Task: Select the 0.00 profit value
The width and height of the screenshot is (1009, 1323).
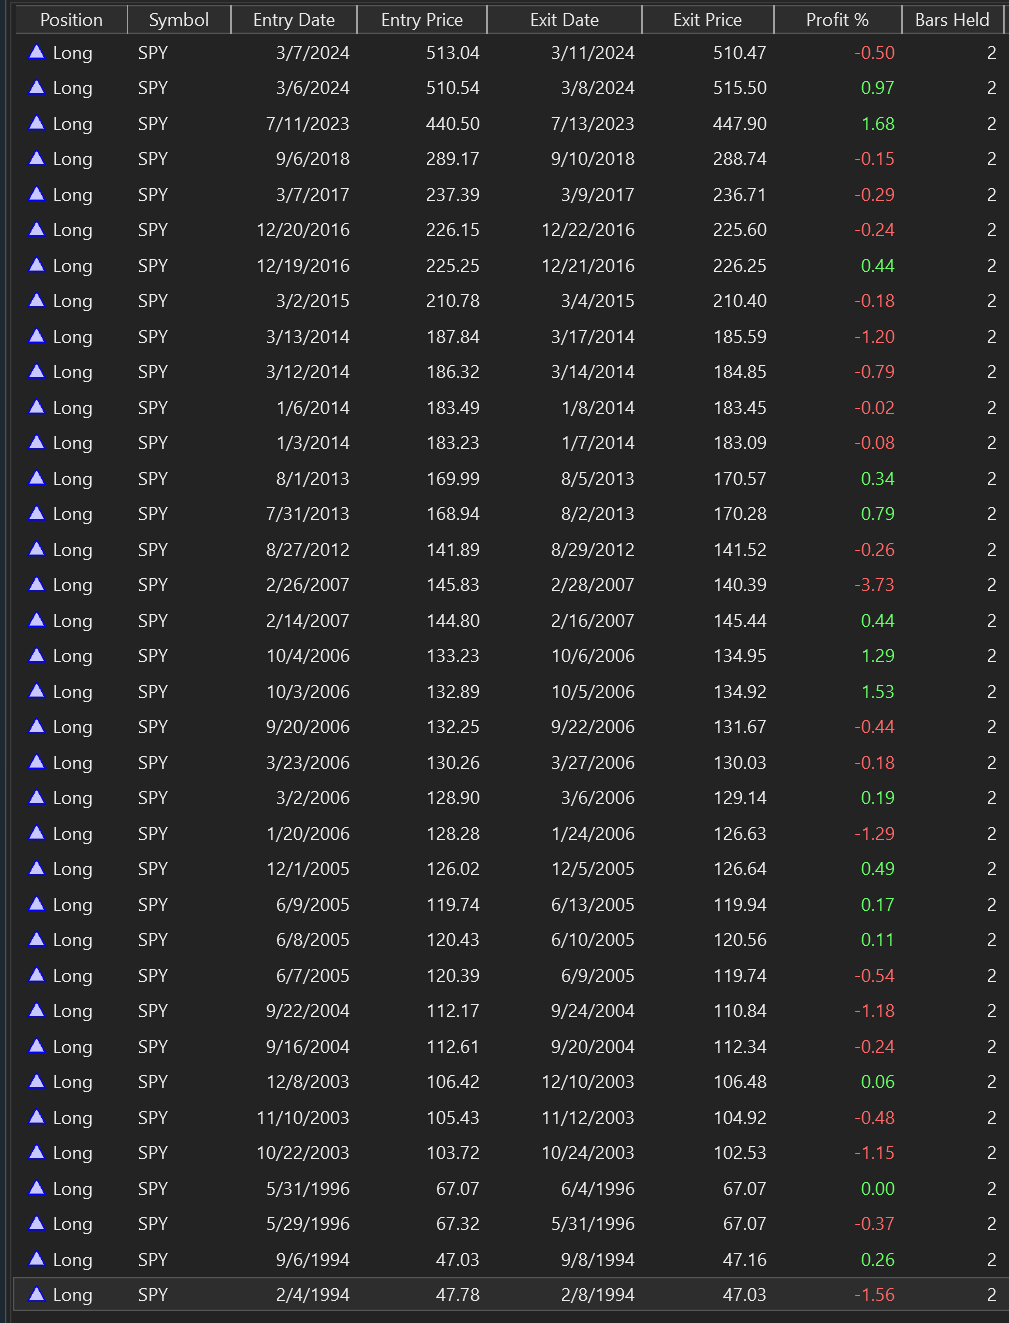Action: coord(878,1189)
